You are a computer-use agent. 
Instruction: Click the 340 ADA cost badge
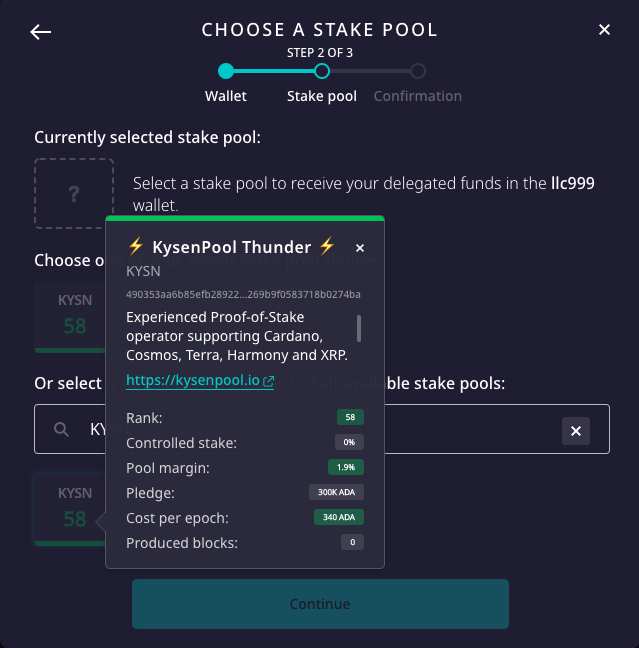[x=339, y=517]
